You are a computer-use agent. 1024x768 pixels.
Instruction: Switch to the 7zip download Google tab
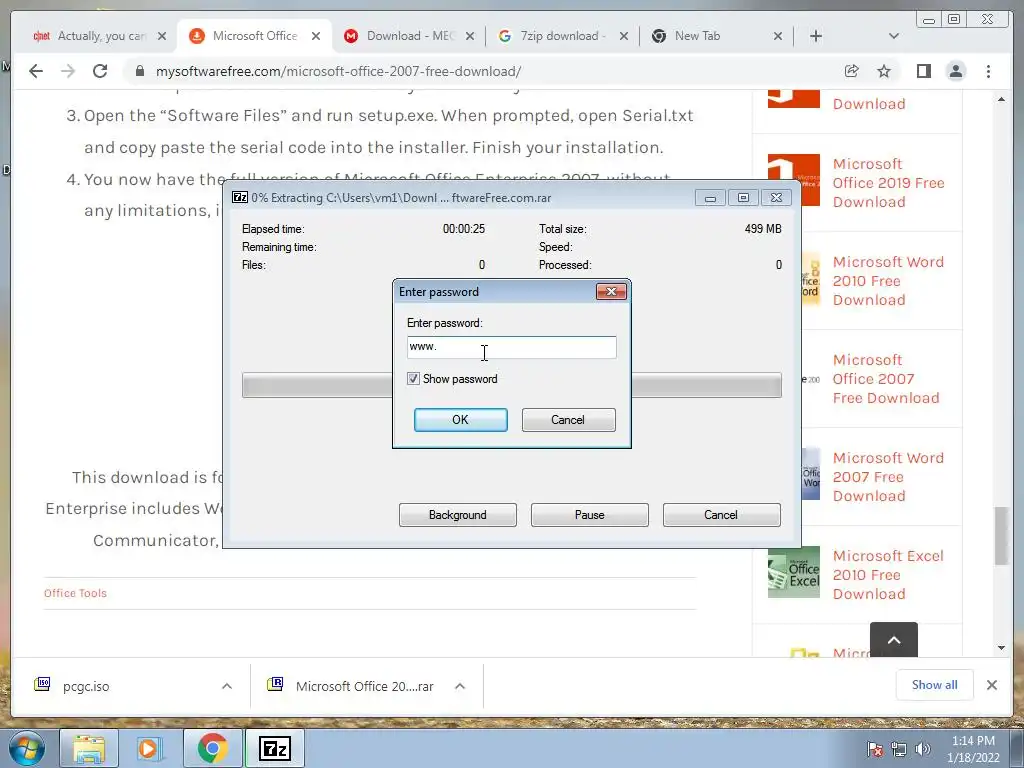563,36
